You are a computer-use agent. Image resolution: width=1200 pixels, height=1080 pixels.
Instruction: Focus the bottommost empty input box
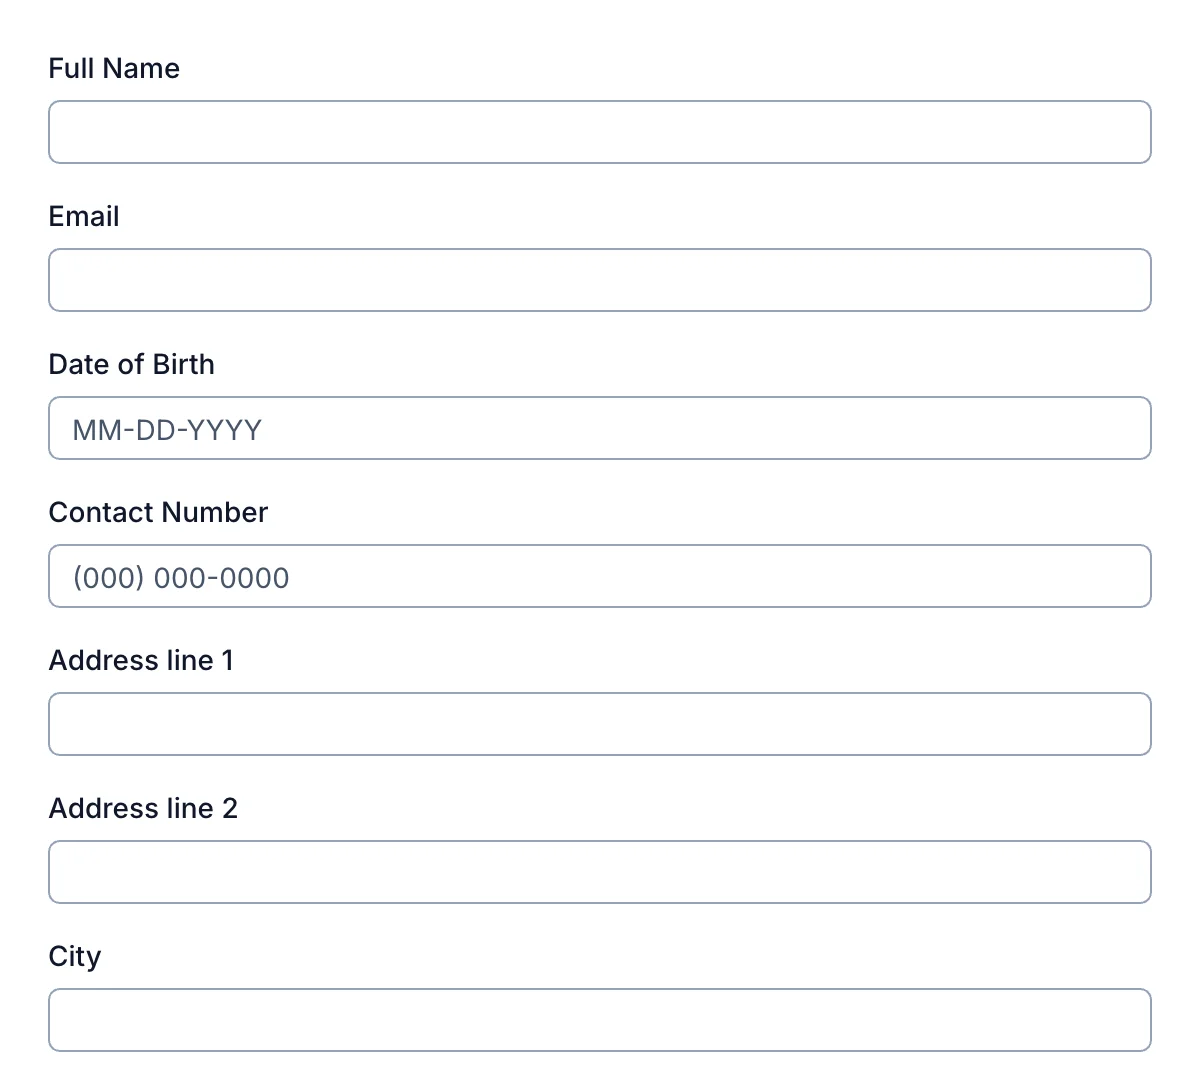point(600,1019)
